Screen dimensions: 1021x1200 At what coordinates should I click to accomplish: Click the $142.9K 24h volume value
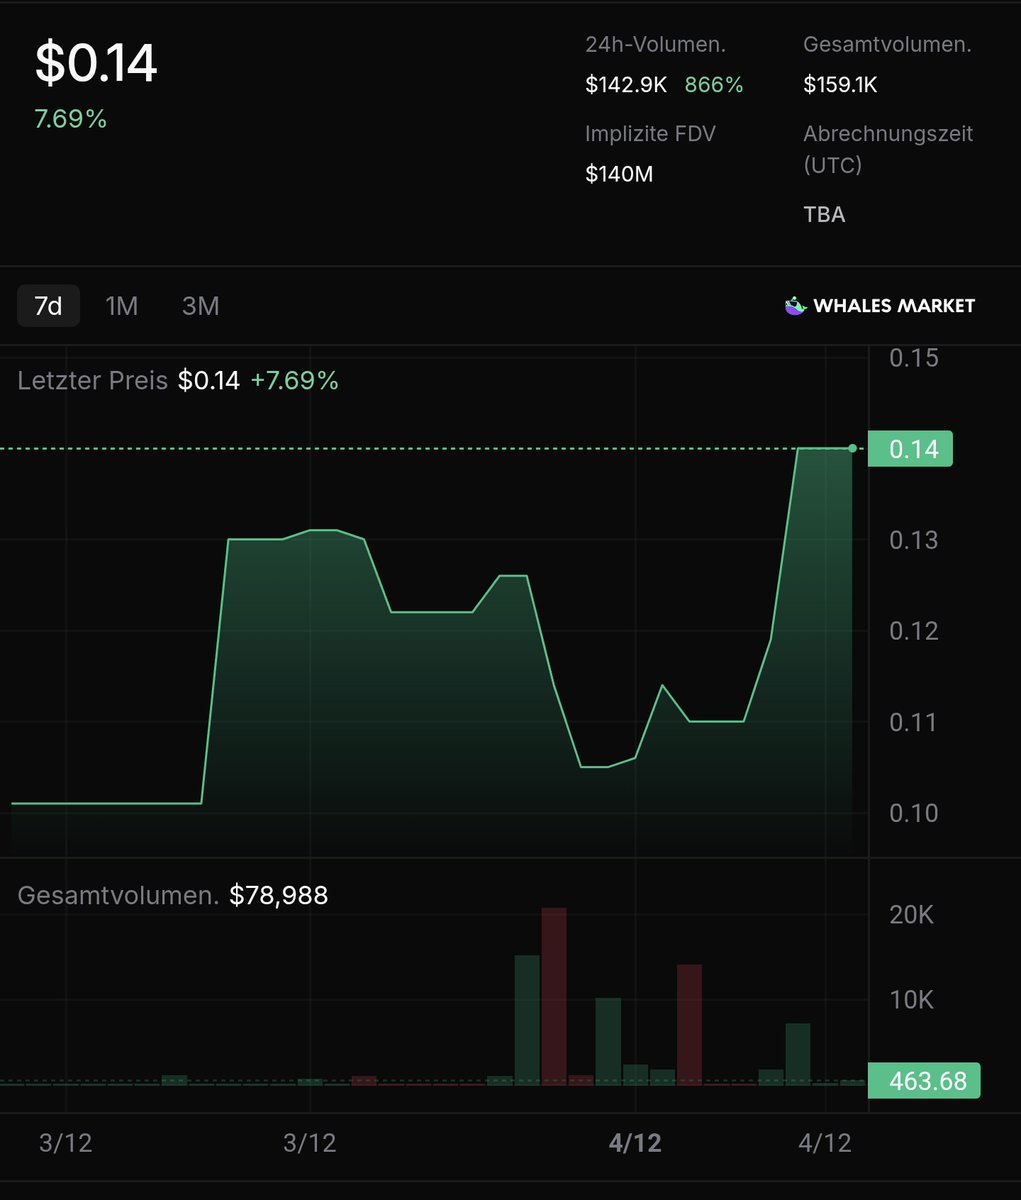click(626, 85)
